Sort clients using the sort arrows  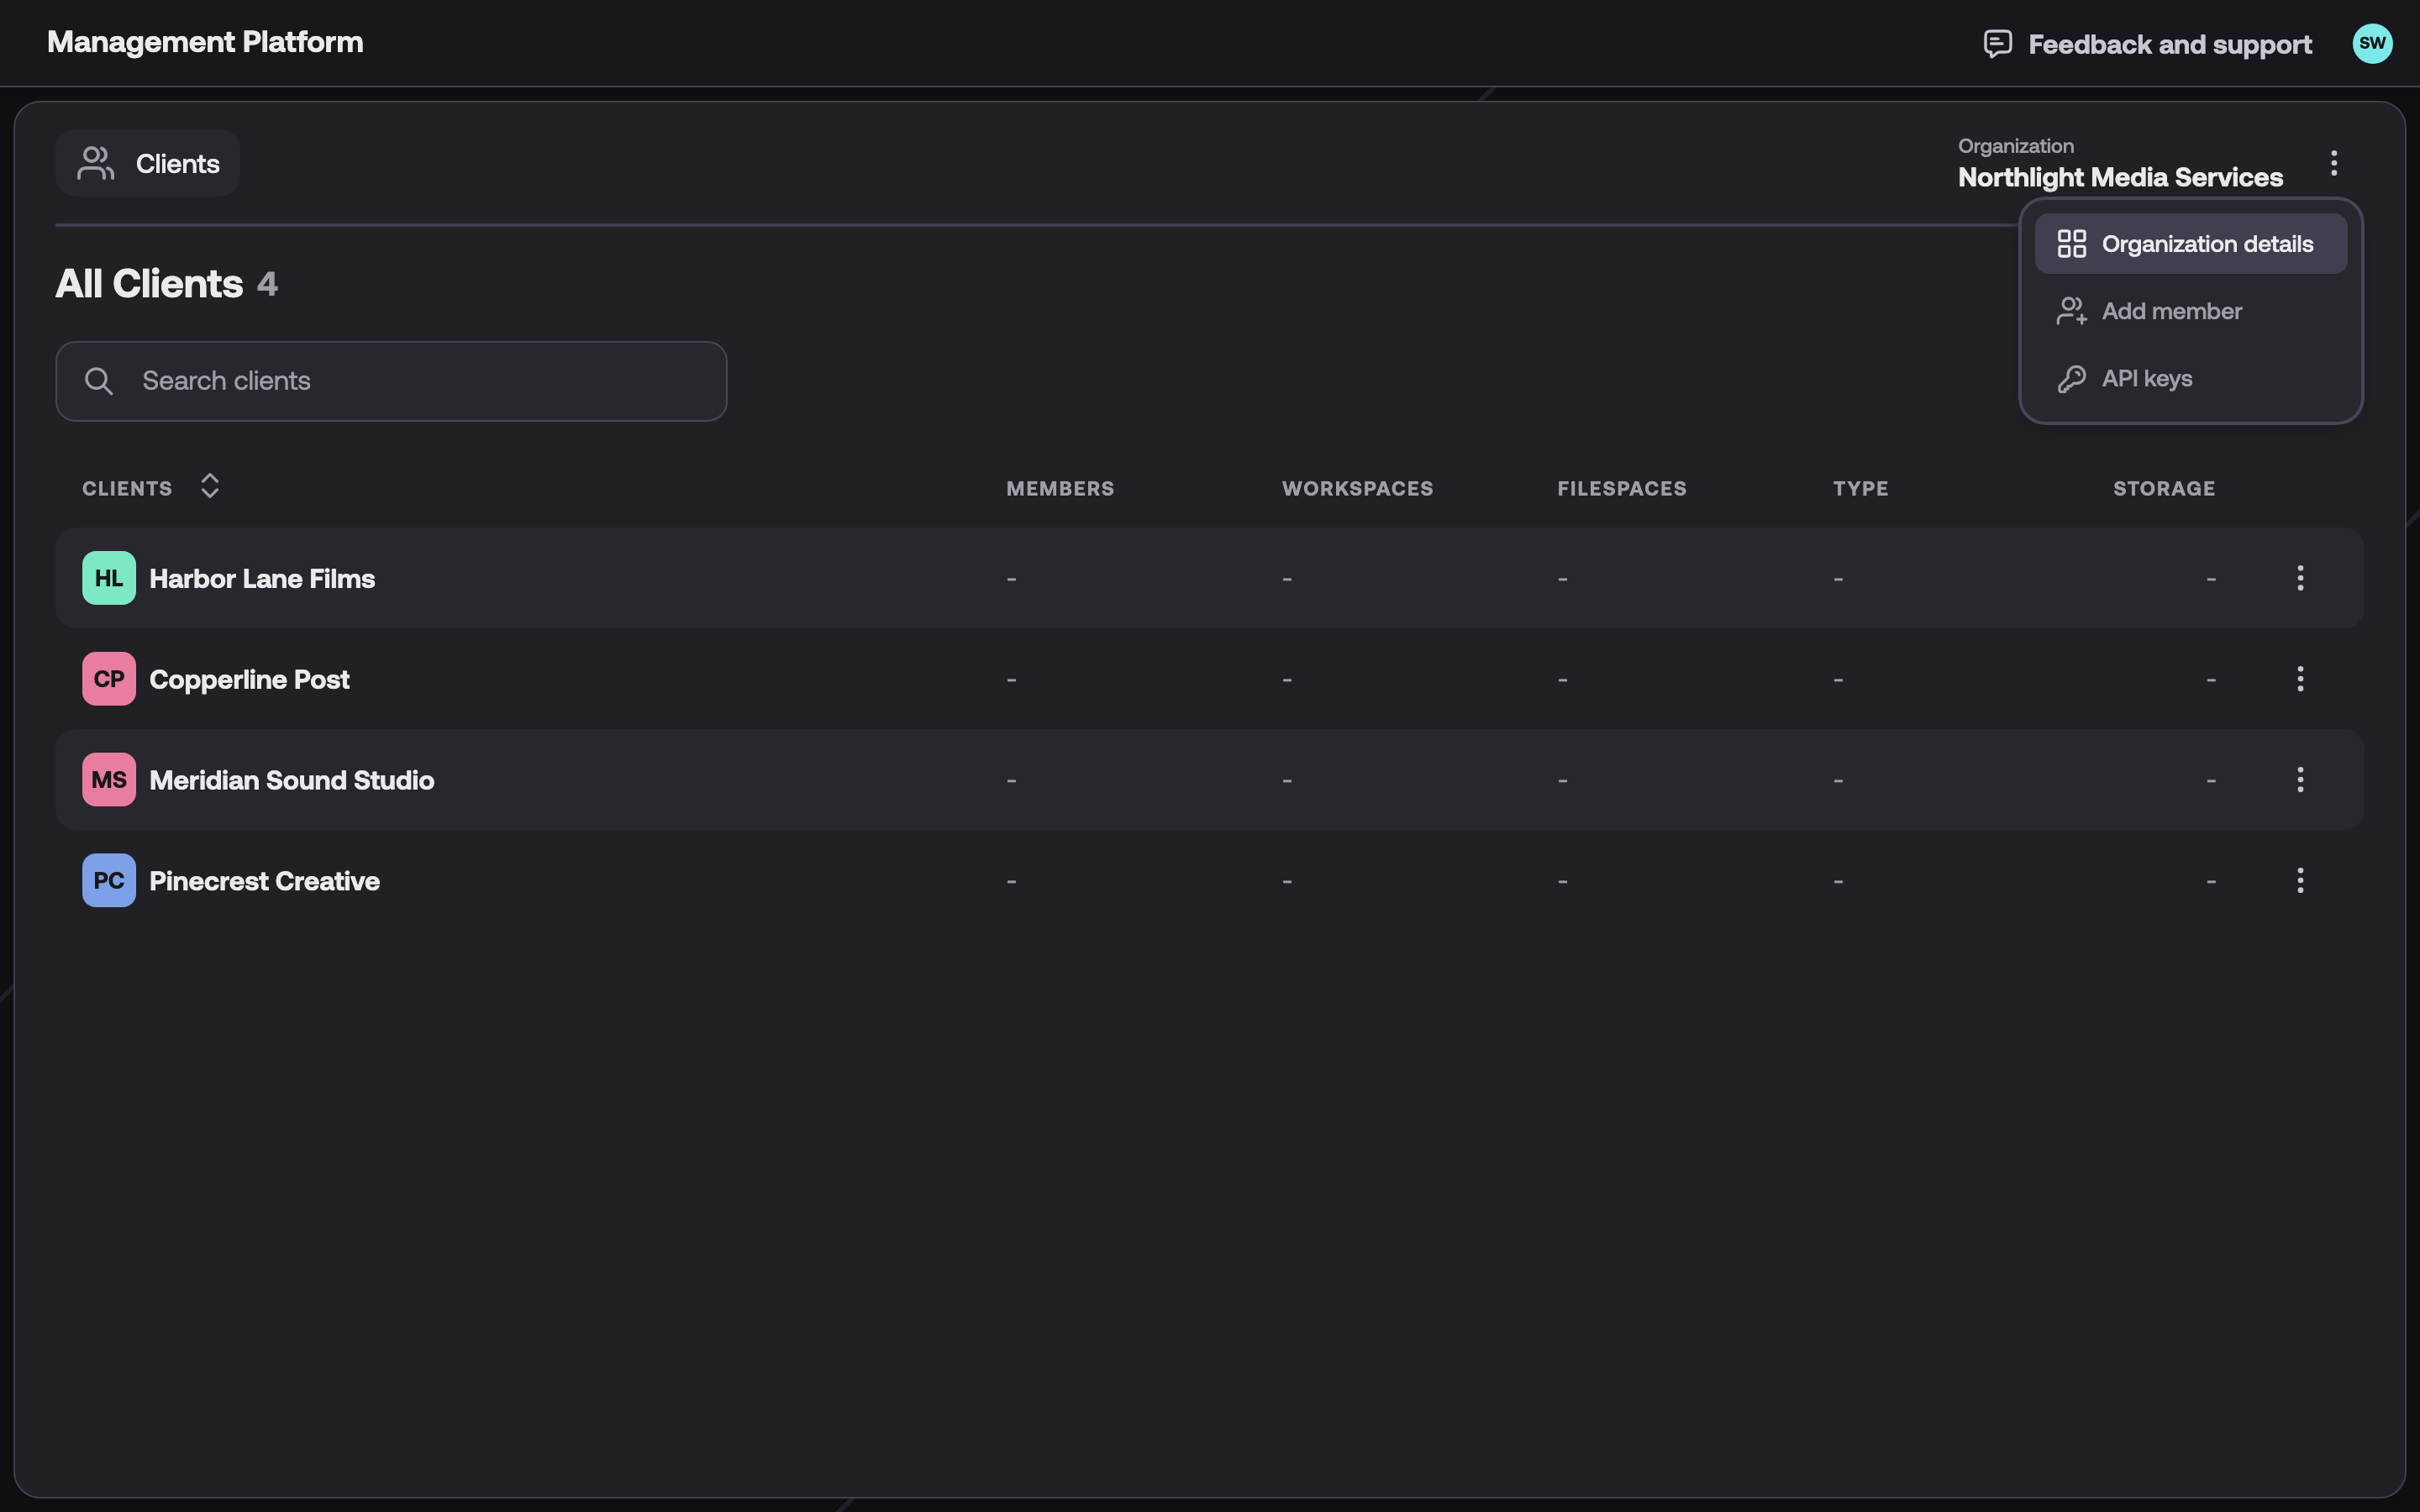[x=209, y=486]
